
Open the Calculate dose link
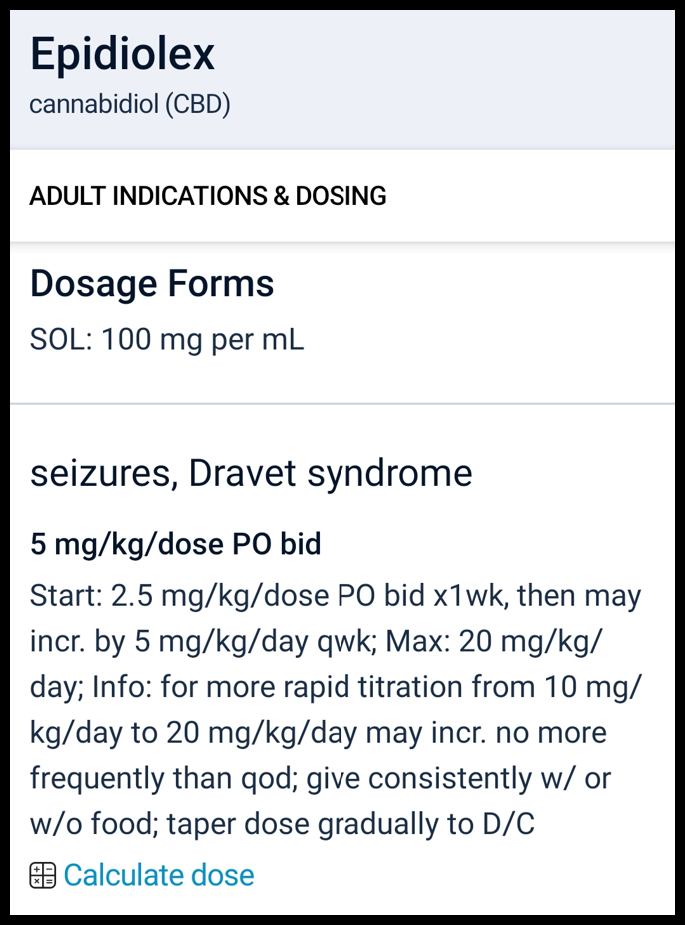pyautogui.click(x=158, y=876)
